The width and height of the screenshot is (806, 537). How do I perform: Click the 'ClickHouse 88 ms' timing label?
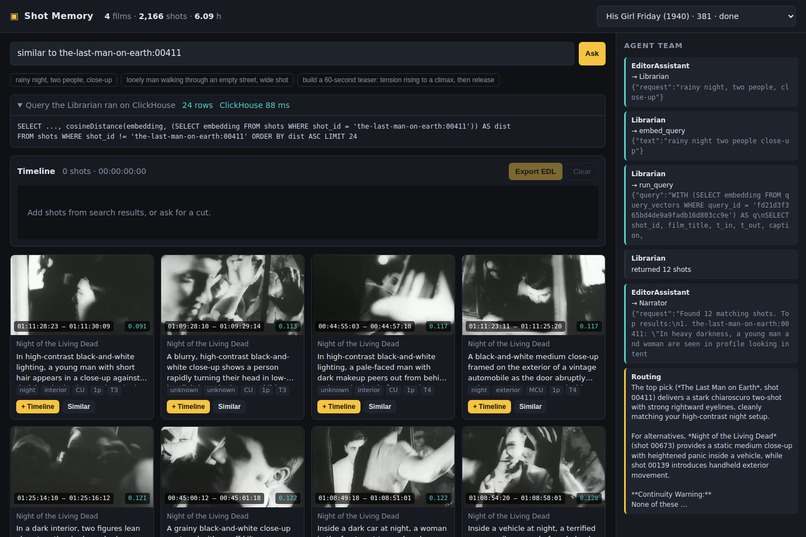pos(254,105)
